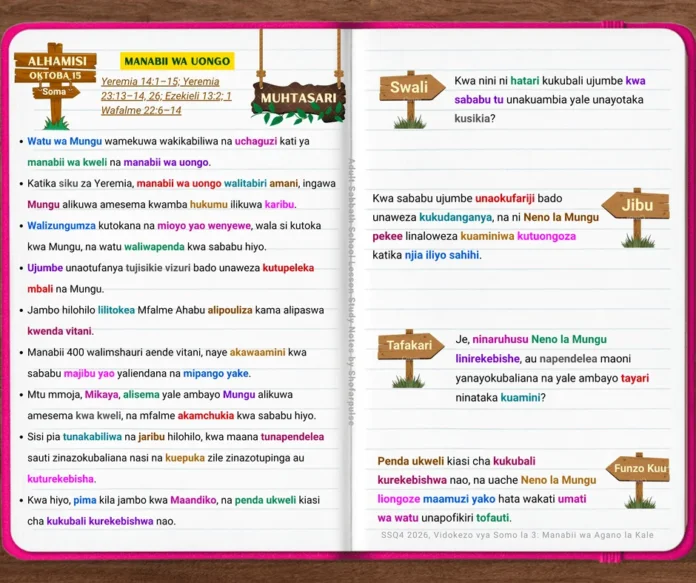Click the phrase 'kwenda vitani'
696x583 pixels.
coord(59,331)
